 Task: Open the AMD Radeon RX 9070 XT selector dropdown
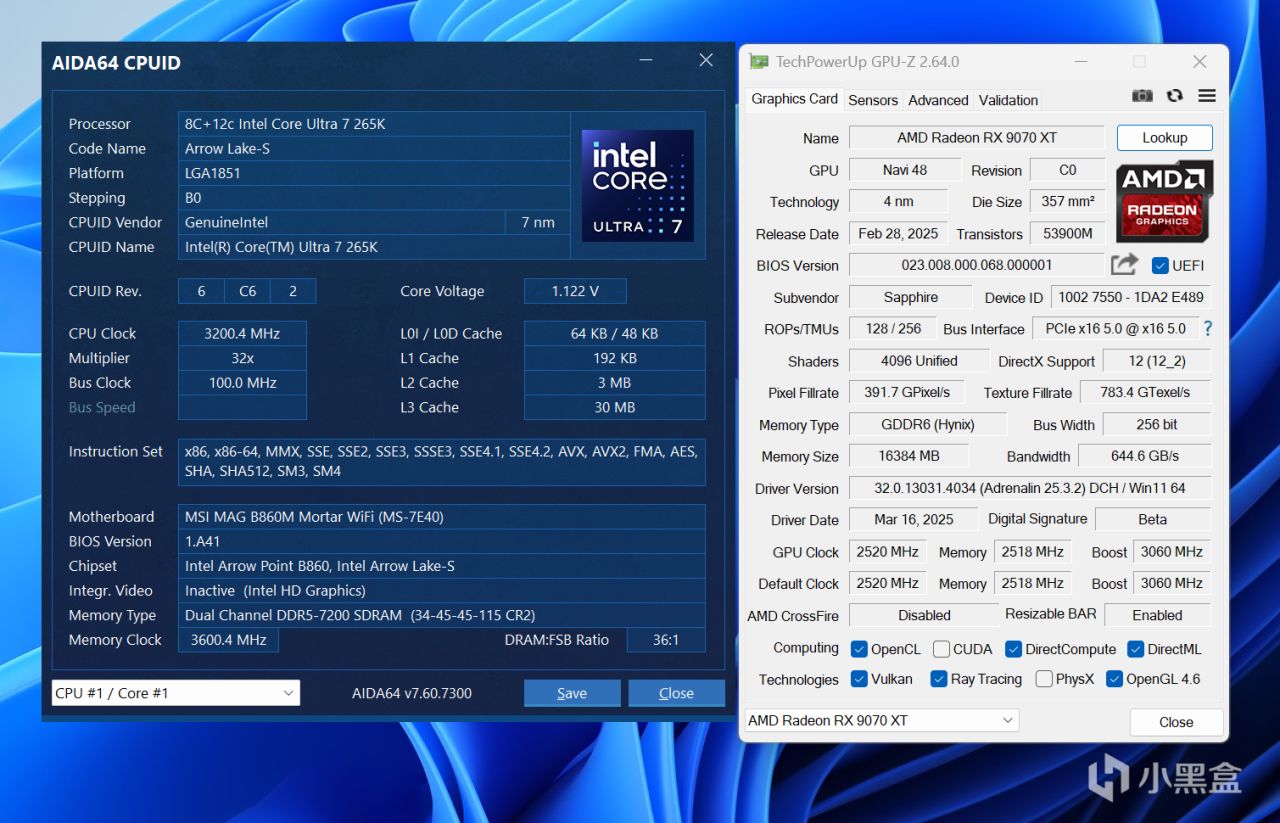(x=882, y=720)
